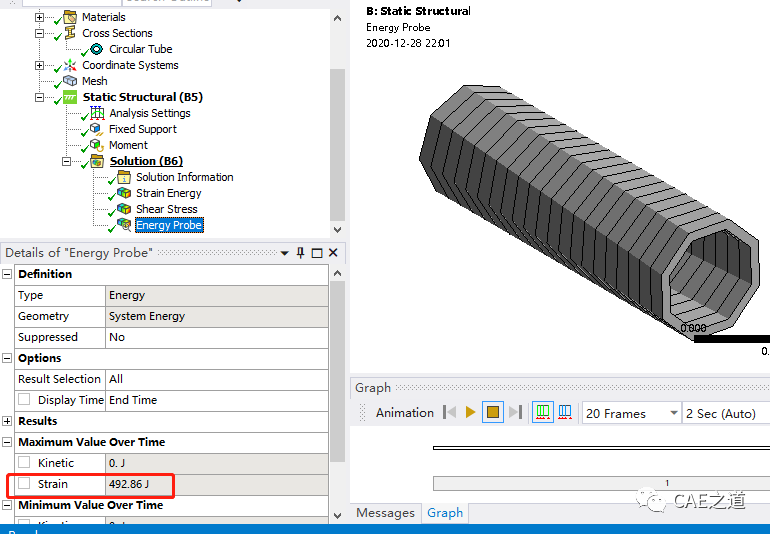Click the Strain value 492.86 J
Image resolution: width=770 pixels, height=534 pixels.
[x=217, y=484]
